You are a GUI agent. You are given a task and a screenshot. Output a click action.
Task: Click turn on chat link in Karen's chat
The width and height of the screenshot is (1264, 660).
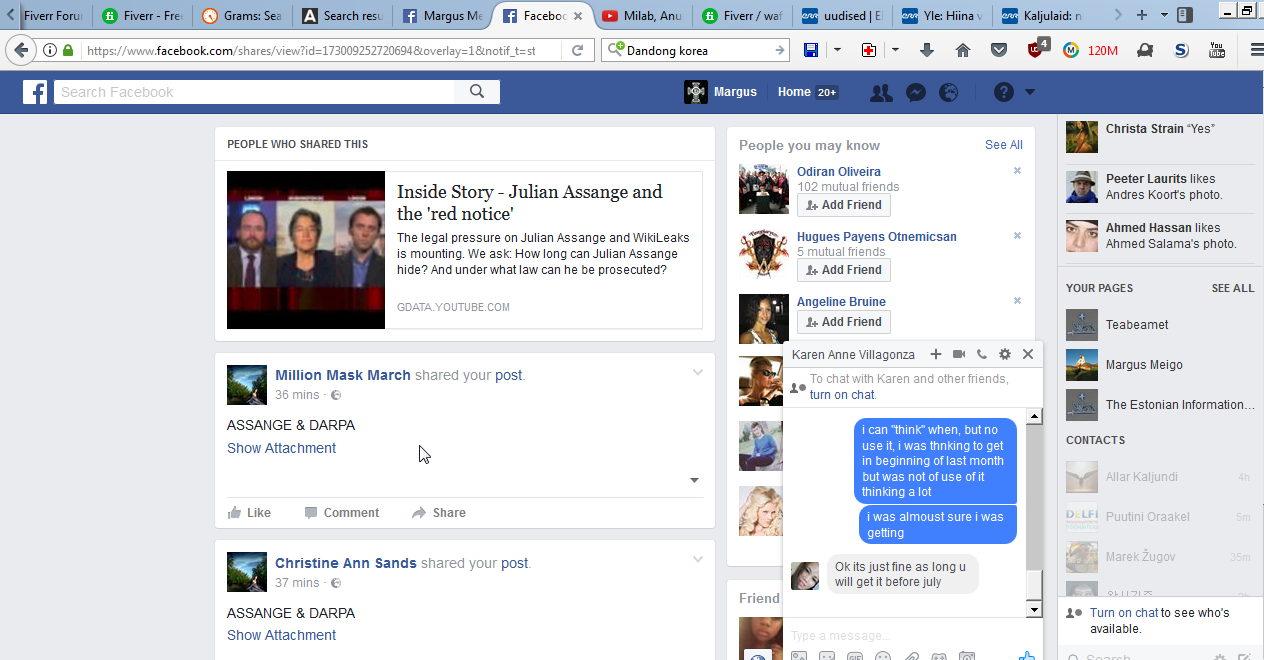[x=841, y=395]
